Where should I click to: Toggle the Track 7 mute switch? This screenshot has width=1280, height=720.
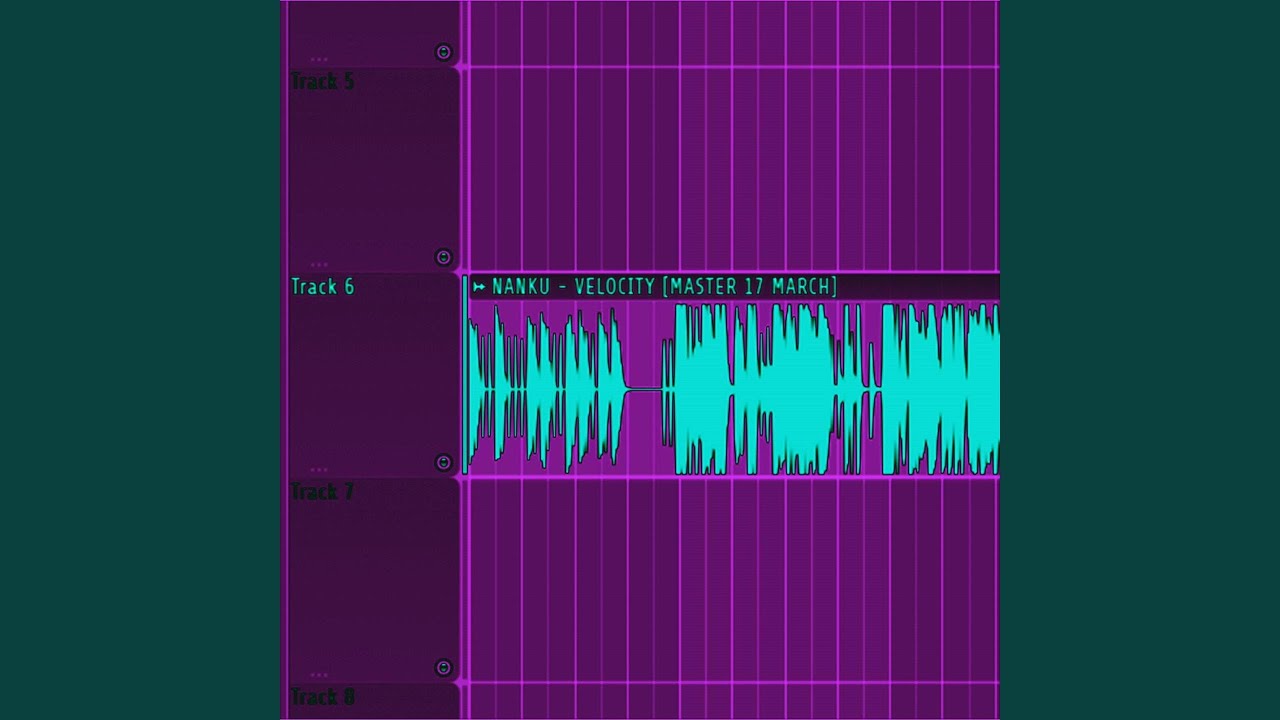(444, 667)
